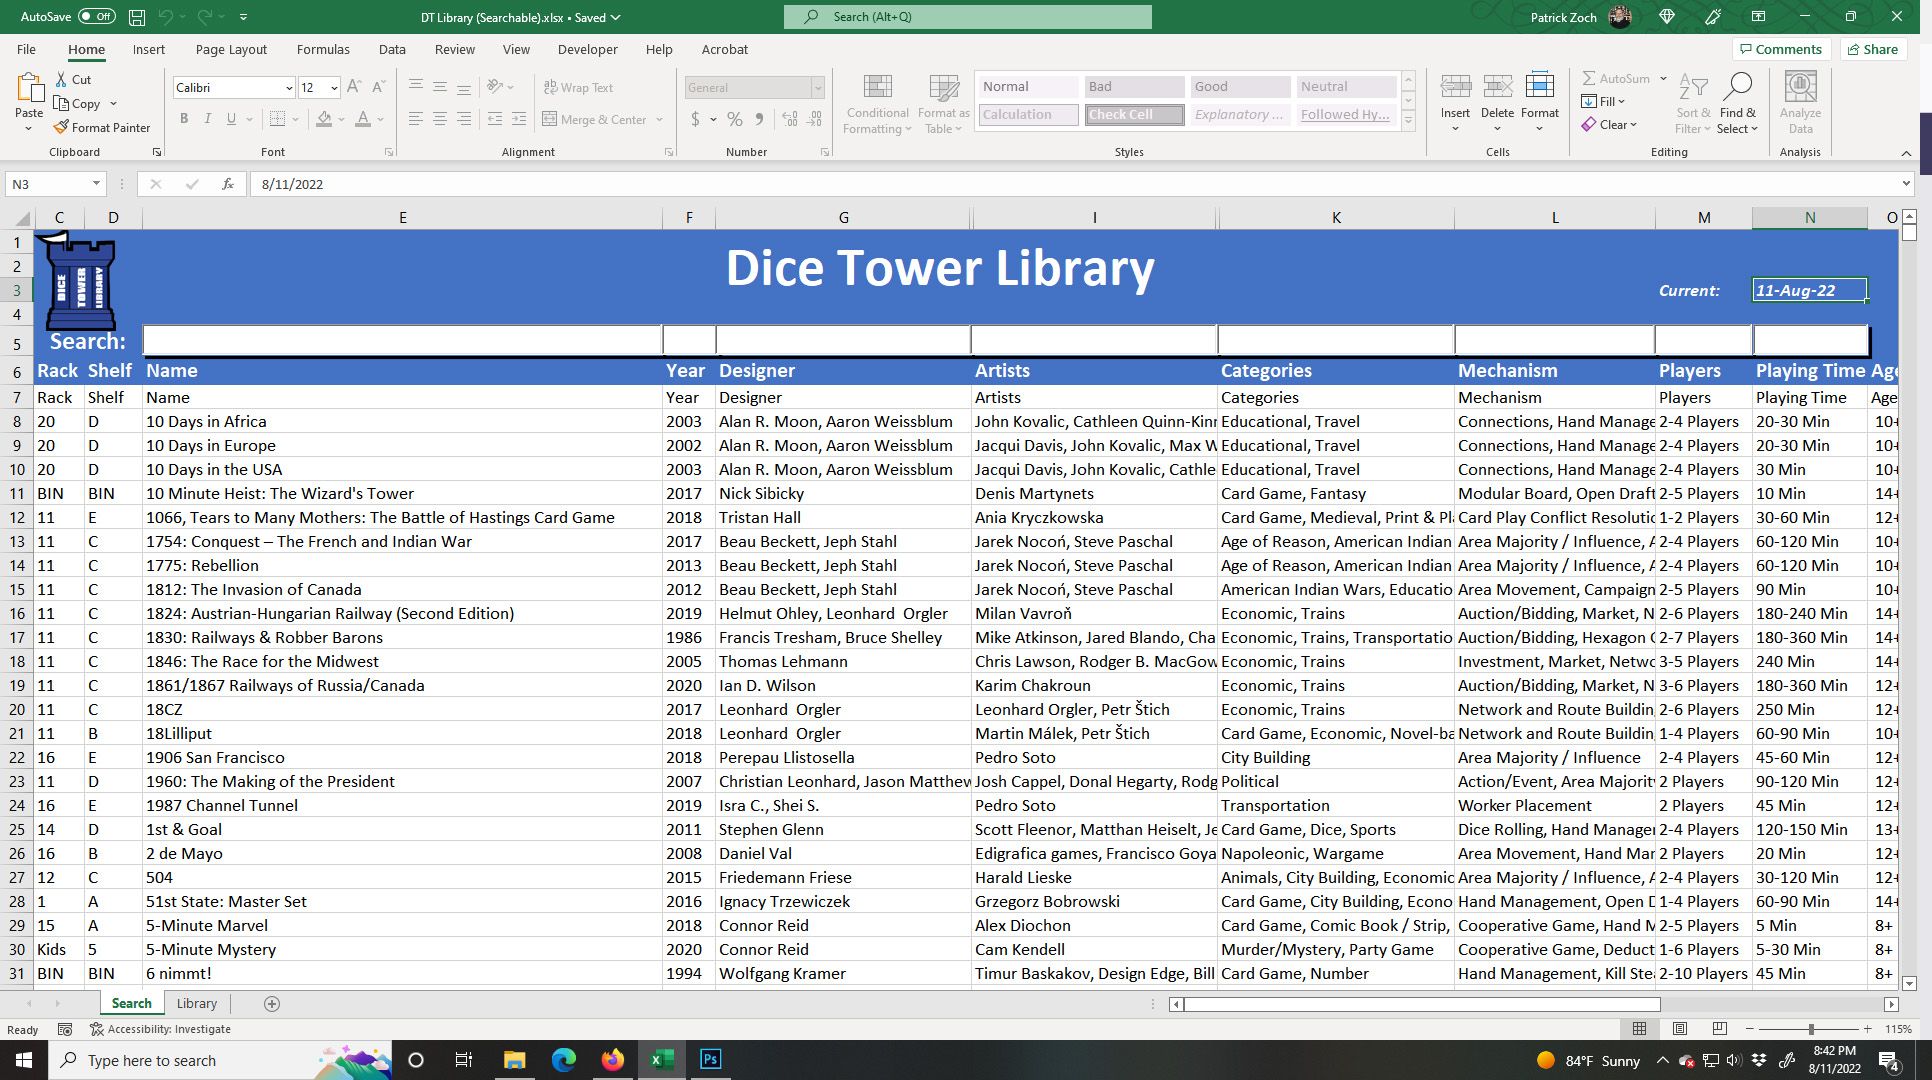Viewport: 1932px width, 1080px height.
Task: Click the Format Painter brush icon
Action: (x=61, y=127)
